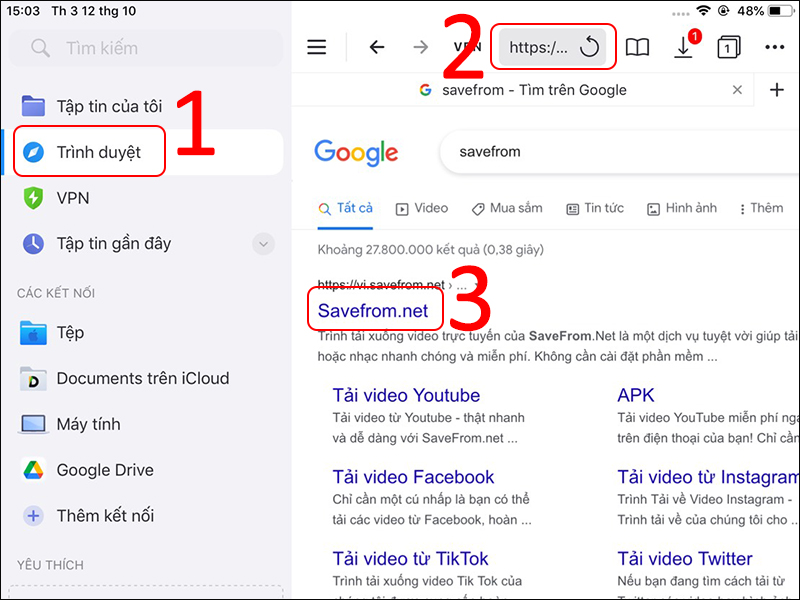
Task: Open the Thêm search filter menu
Action: point(761,208)
